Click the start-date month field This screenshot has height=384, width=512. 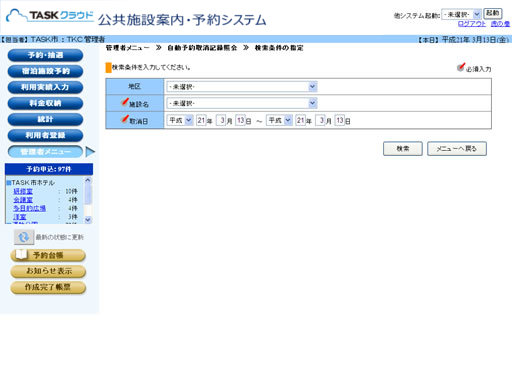(x=221, y=120)
